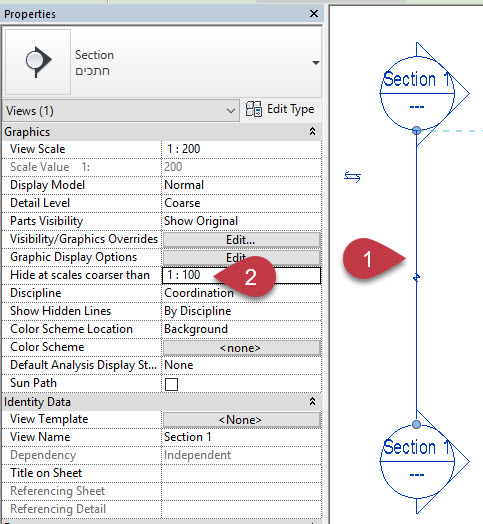Image resolution: width=483 pixels, height=524 pixels.
Task: Click the View Scale 1 : 200 field
Action: click(x=241, y=149)
